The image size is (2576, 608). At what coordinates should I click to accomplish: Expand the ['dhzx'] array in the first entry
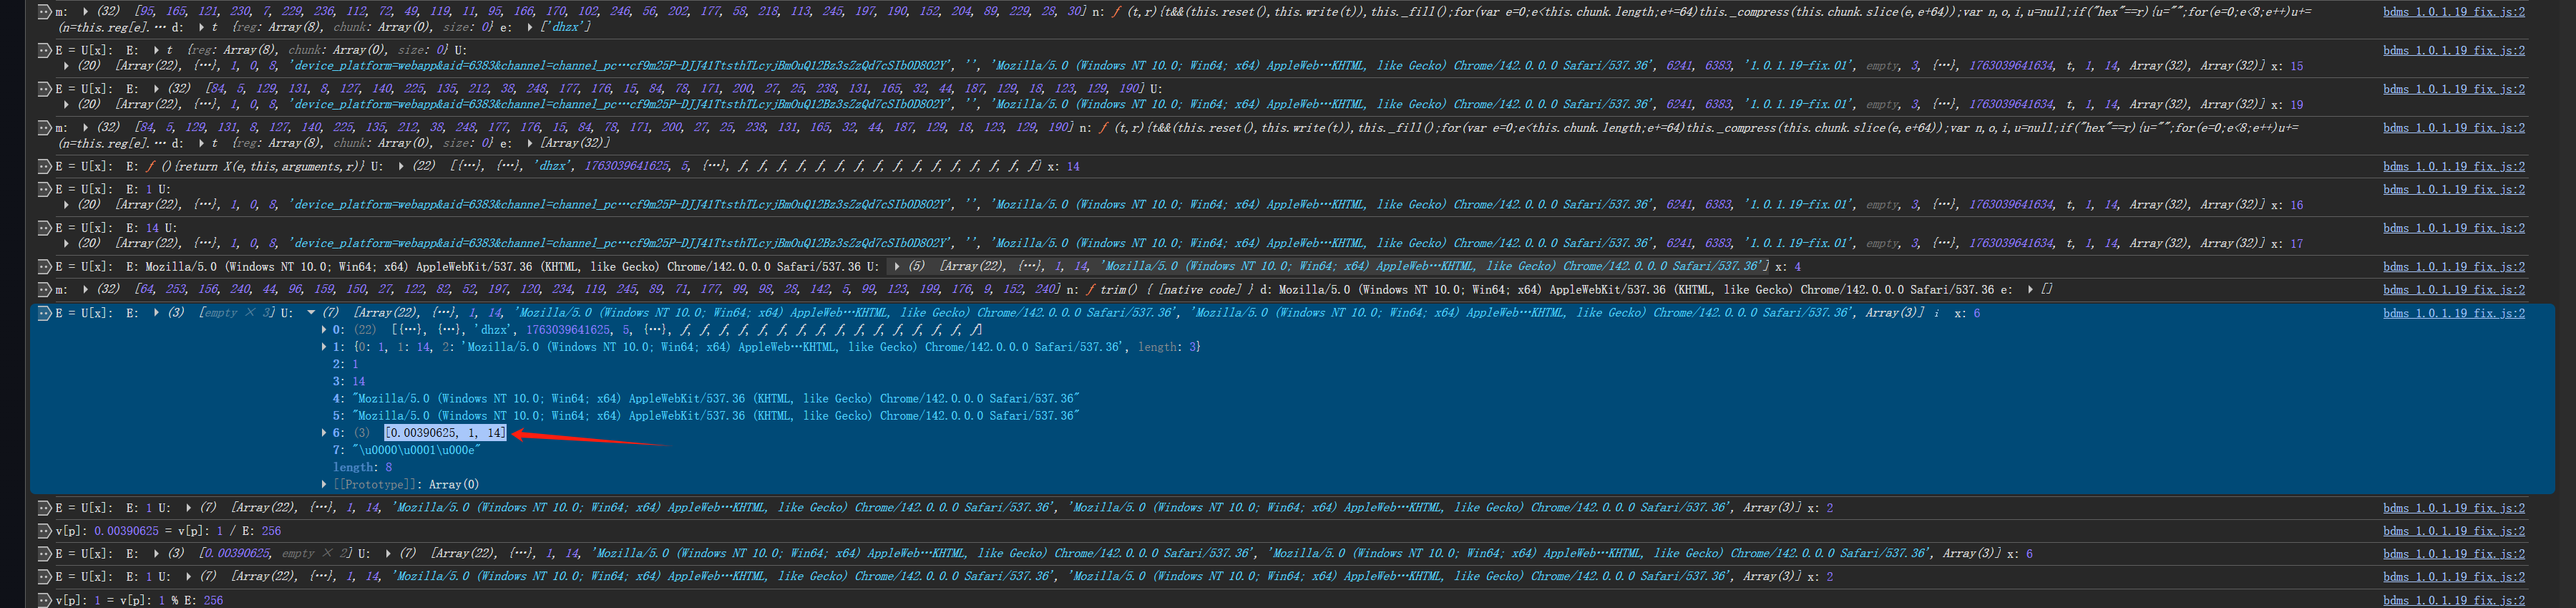coord(530,28)
